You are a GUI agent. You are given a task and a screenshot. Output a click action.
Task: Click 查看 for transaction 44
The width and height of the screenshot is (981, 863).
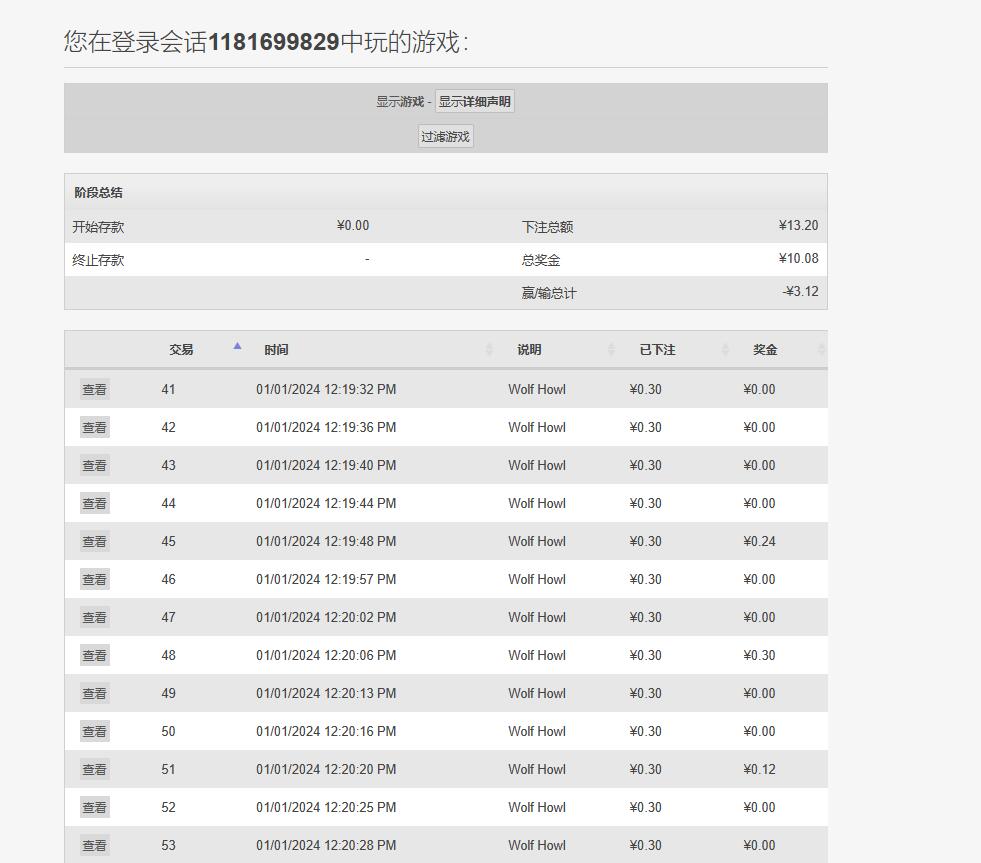94,504
